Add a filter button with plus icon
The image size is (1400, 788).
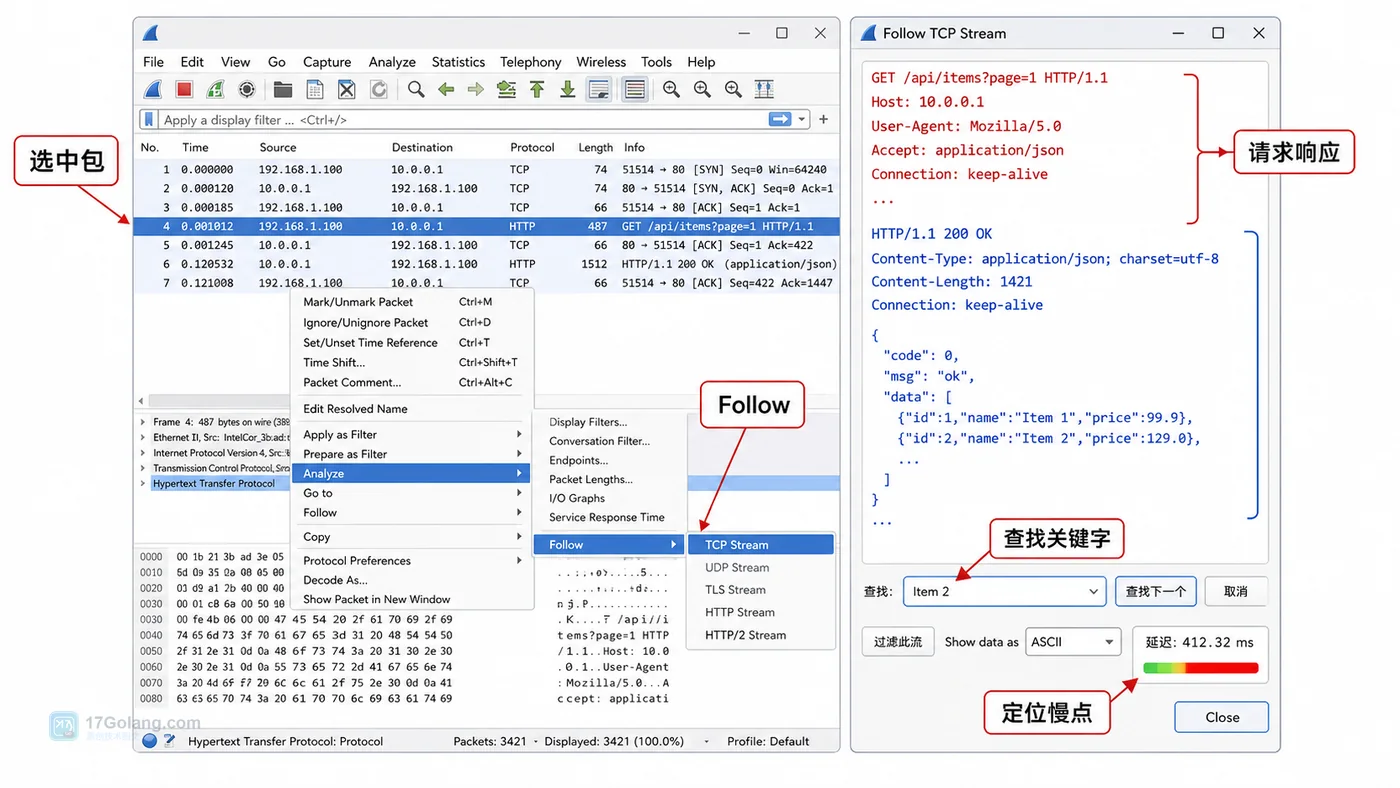point(824,119)
